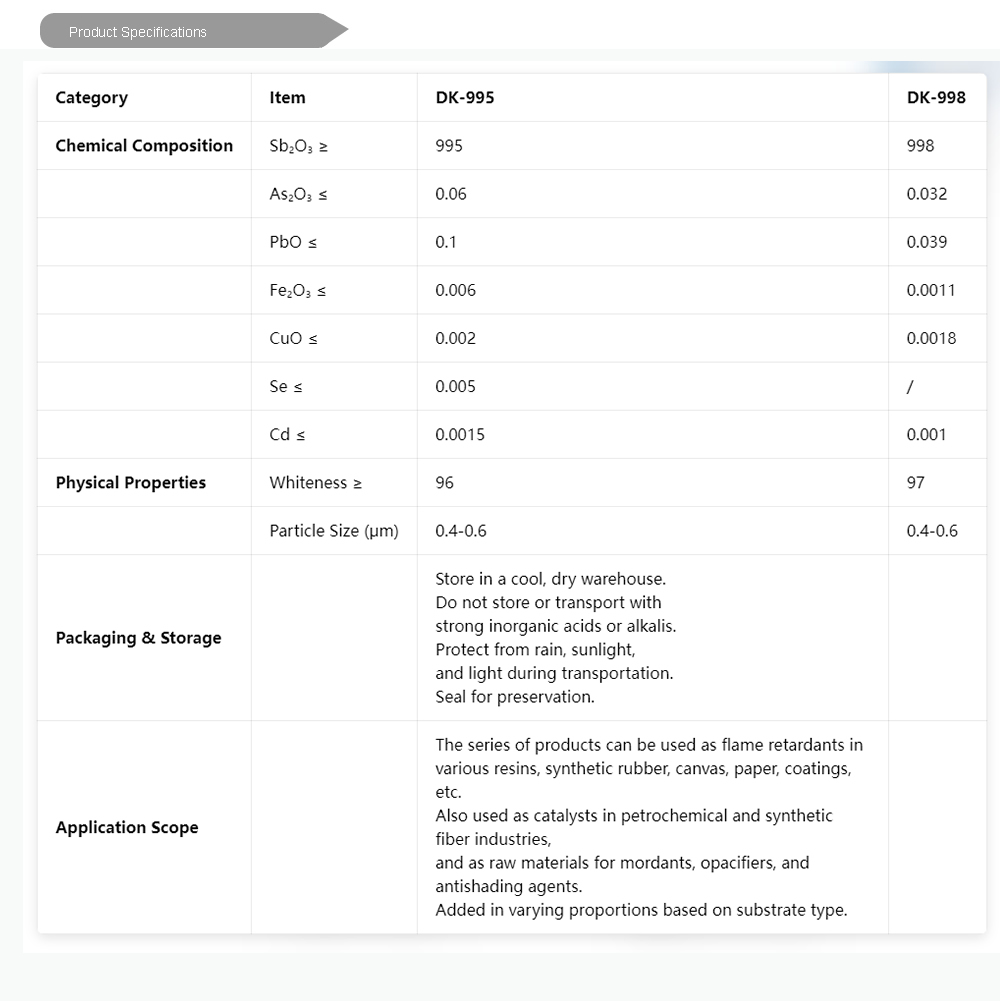Click the CuO ≤ item cell
This screenshot has width=1000, height=1001.
(x=293, y=339)
